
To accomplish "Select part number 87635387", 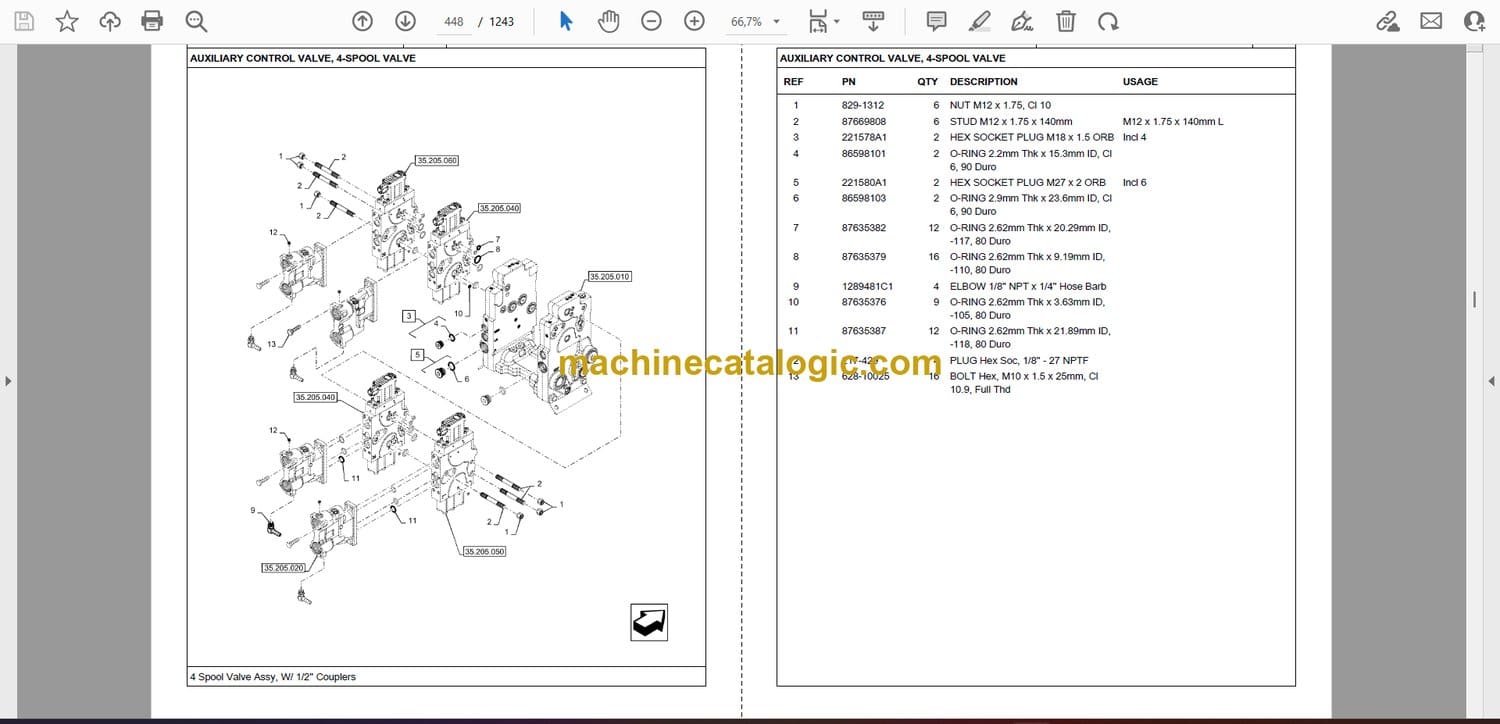I will click(x=864, y=331).
